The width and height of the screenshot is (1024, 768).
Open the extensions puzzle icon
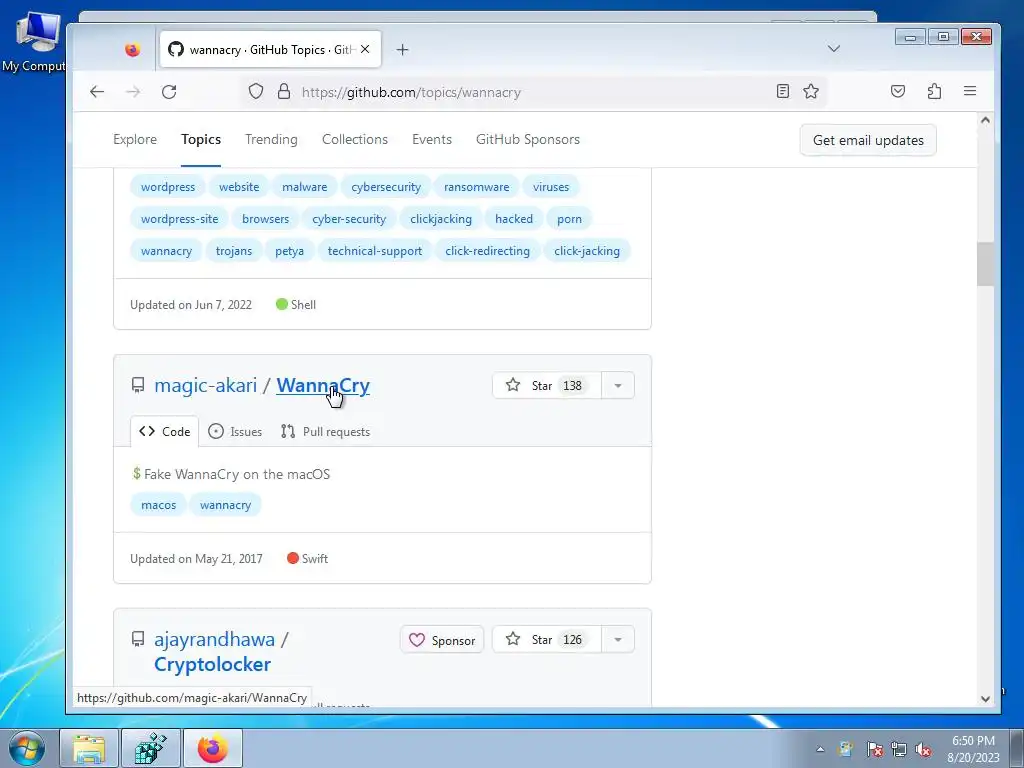935,91
